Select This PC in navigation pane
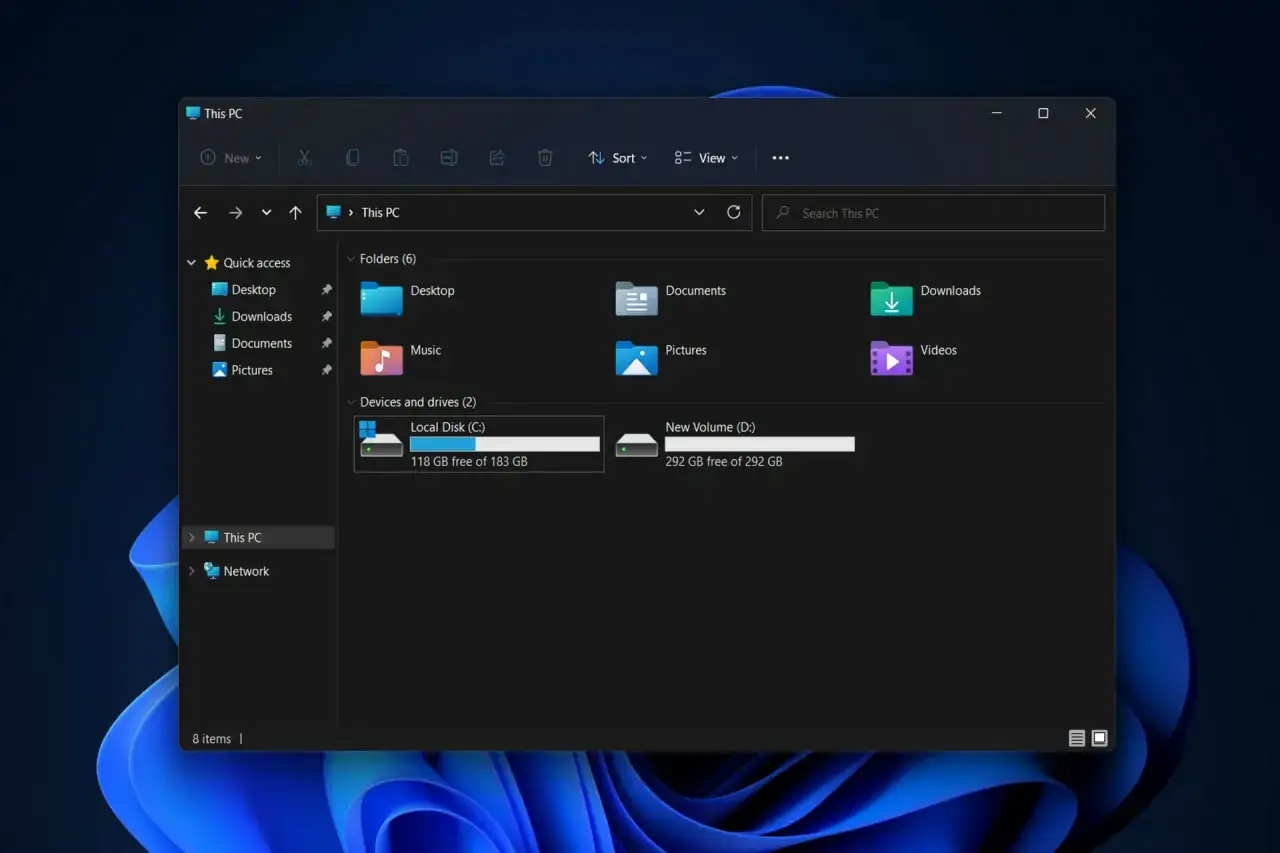Viewport: 1280px width, 853px height. pos(258,538)
